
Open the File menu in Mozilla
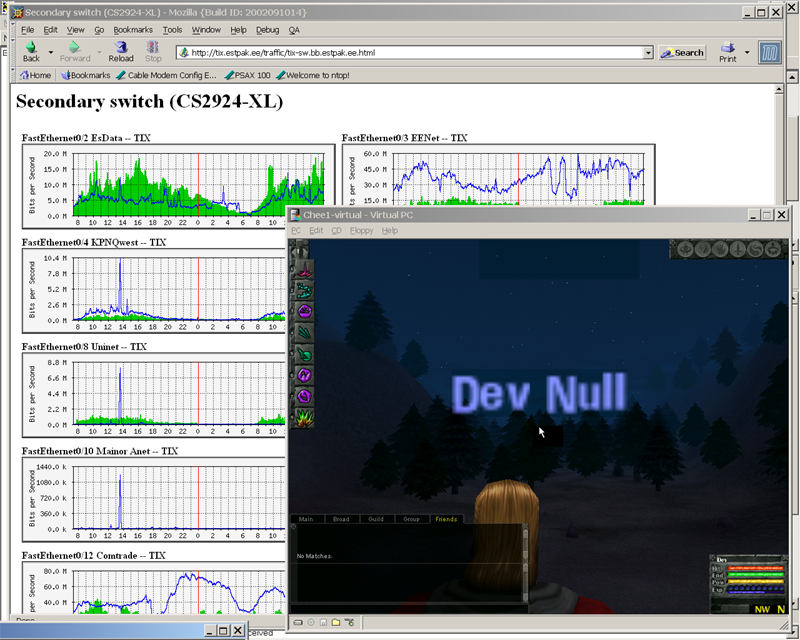pyautogui.click(x=27, y=30)
